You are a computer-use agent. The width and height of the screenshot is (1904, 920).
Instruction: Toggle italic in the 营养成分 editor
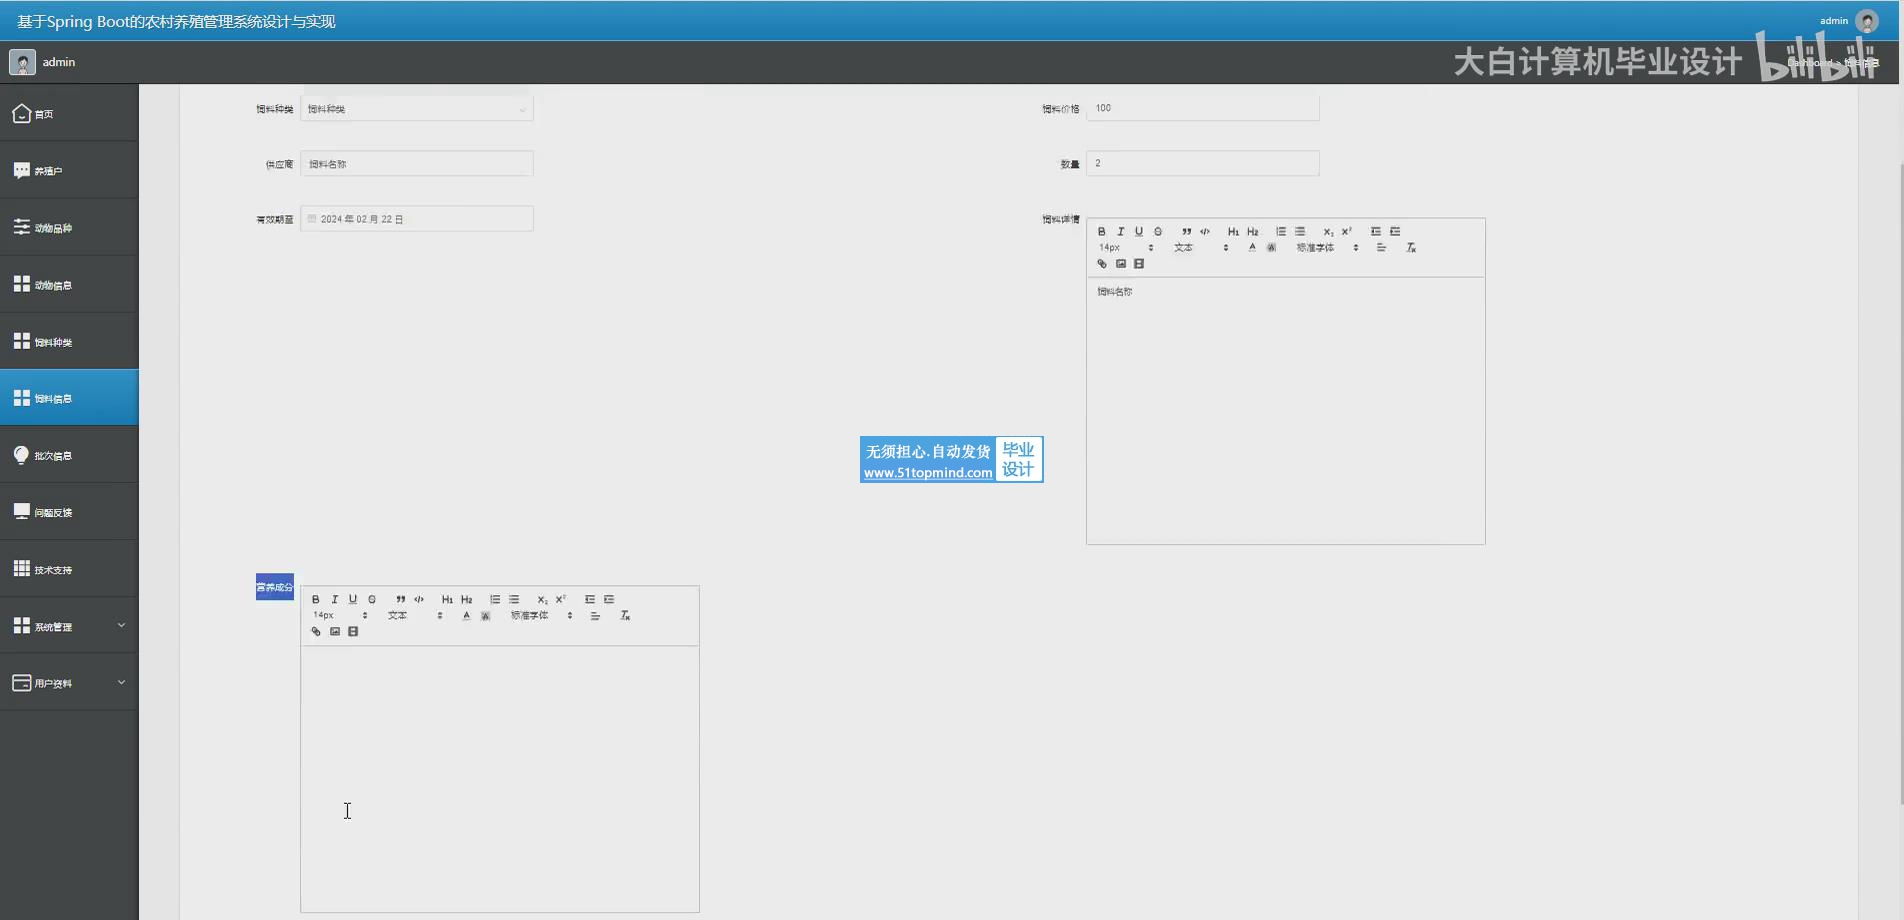tap(334, 600)
